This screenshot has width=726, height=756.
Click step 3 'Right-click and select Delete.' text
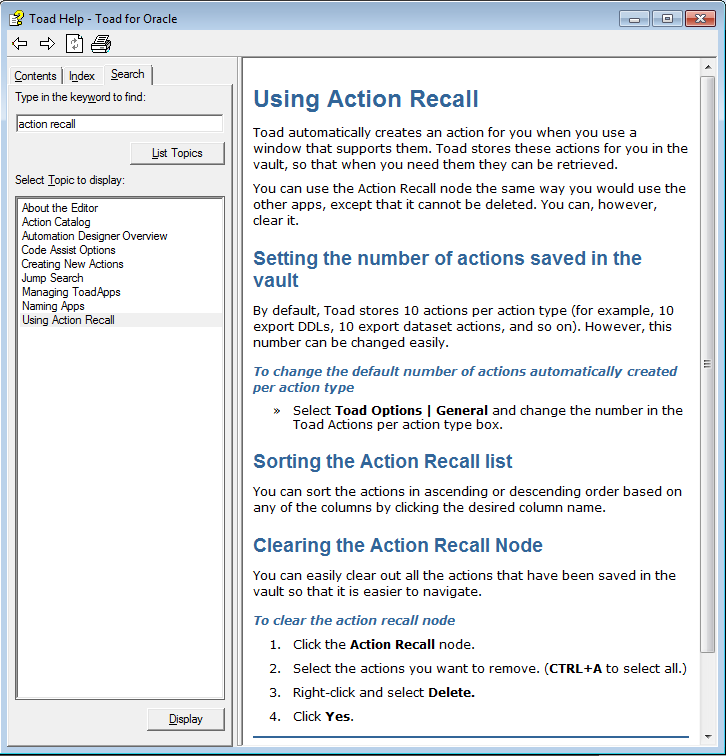point(384,692)
